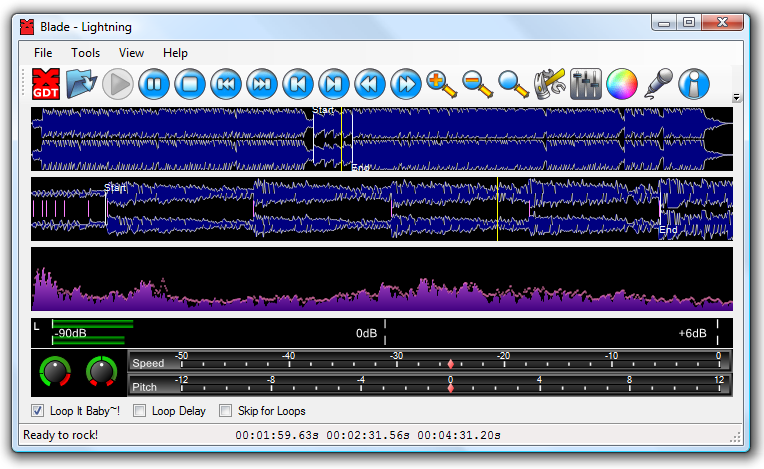The width and height of the screenshot is (764, 469).
Task: Click the 00:04:31.20s time in status bar
Action: coord(459,435)
